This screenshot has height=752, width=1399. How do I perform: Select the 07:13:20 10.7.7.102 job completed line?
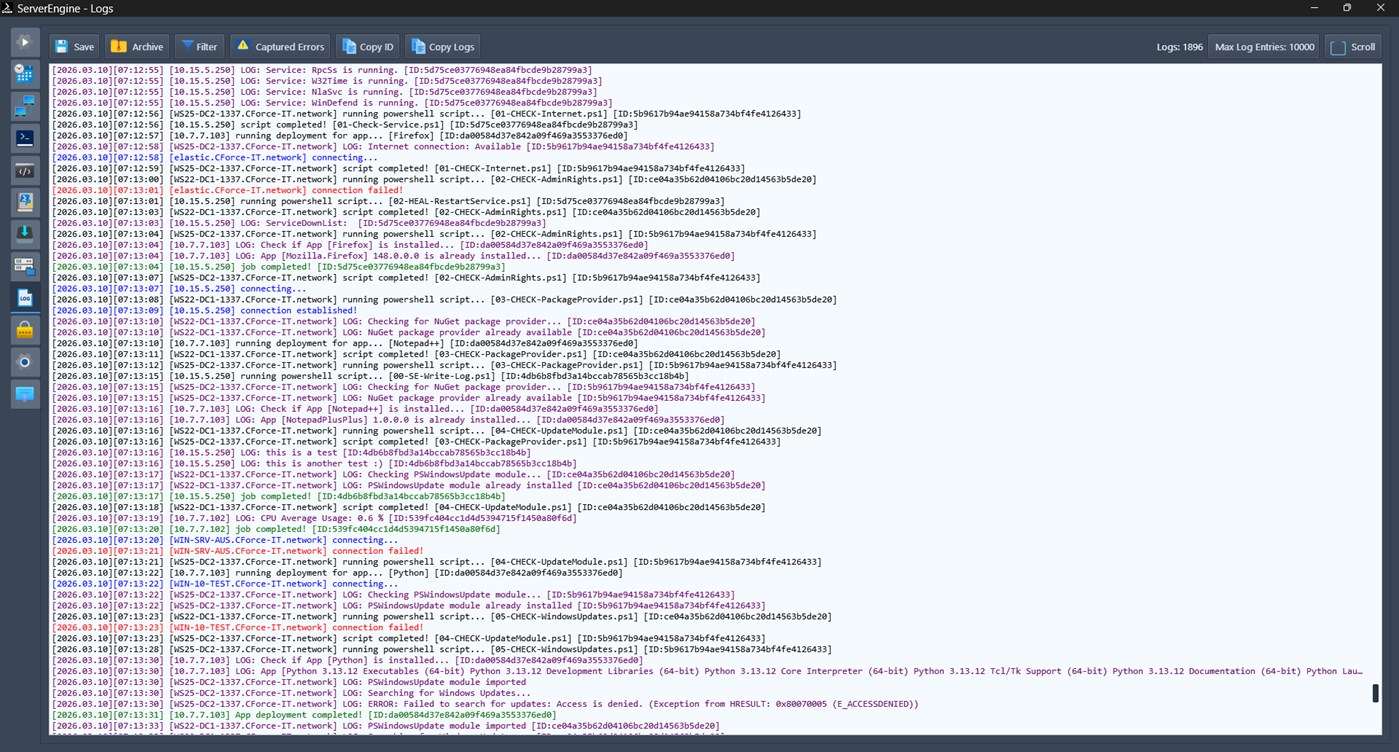(x=276, y=529)
